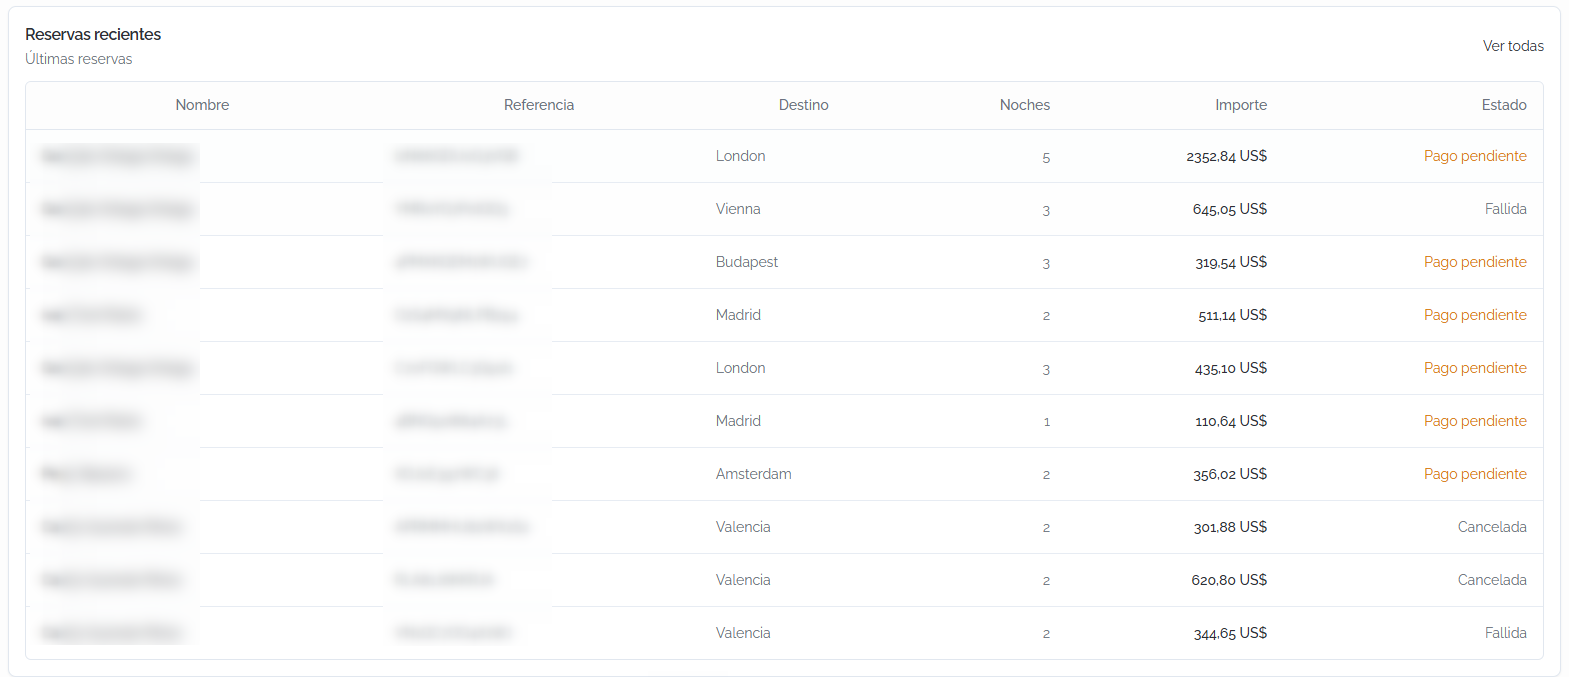Image resolution: width=1569 pixels, height=677 pixels.
Task: Select the 2352,84 US$ amount
Action: (1227, 156)
